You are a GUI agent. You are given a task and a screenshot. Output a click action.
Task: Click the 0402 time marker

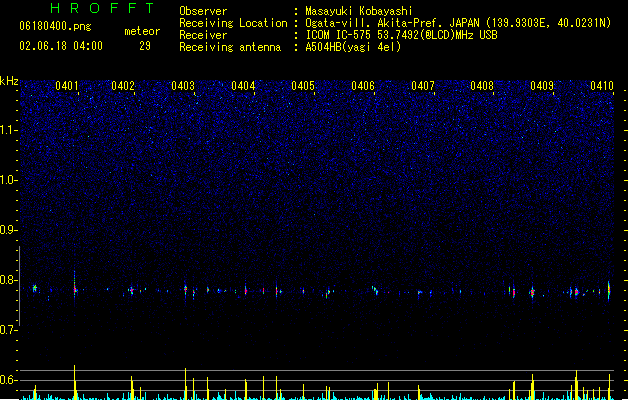(x=123, y=86)
